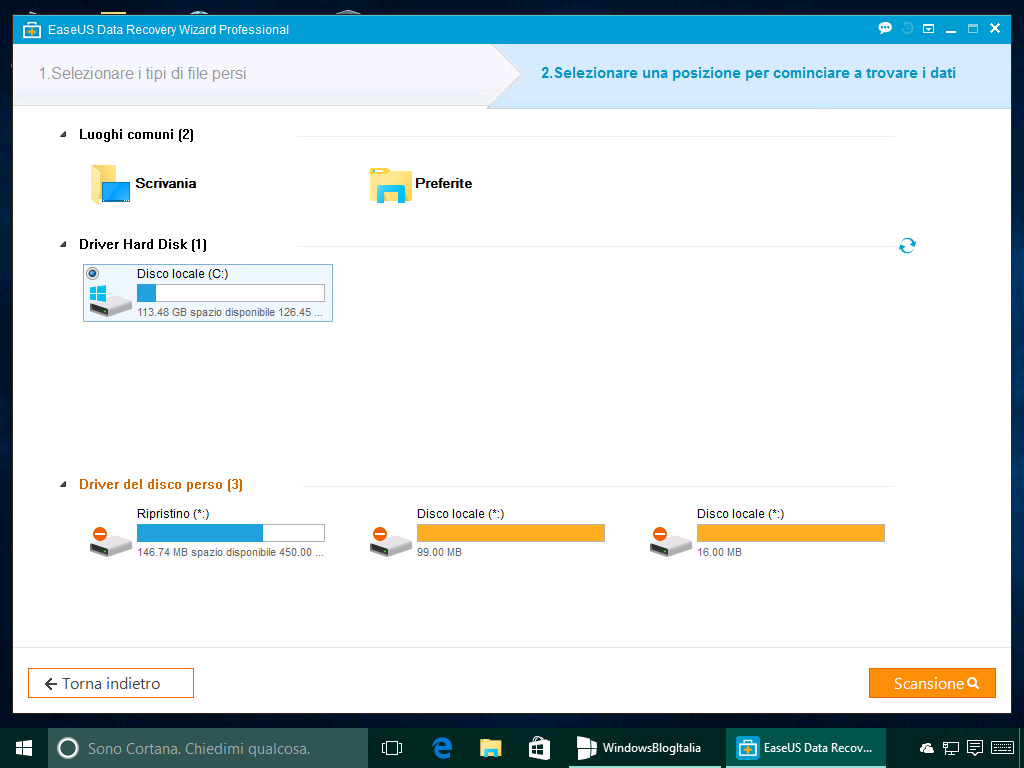The image size is (1024, 768).
Task: Open File Explorer from the taskbar
Action: 490,748
